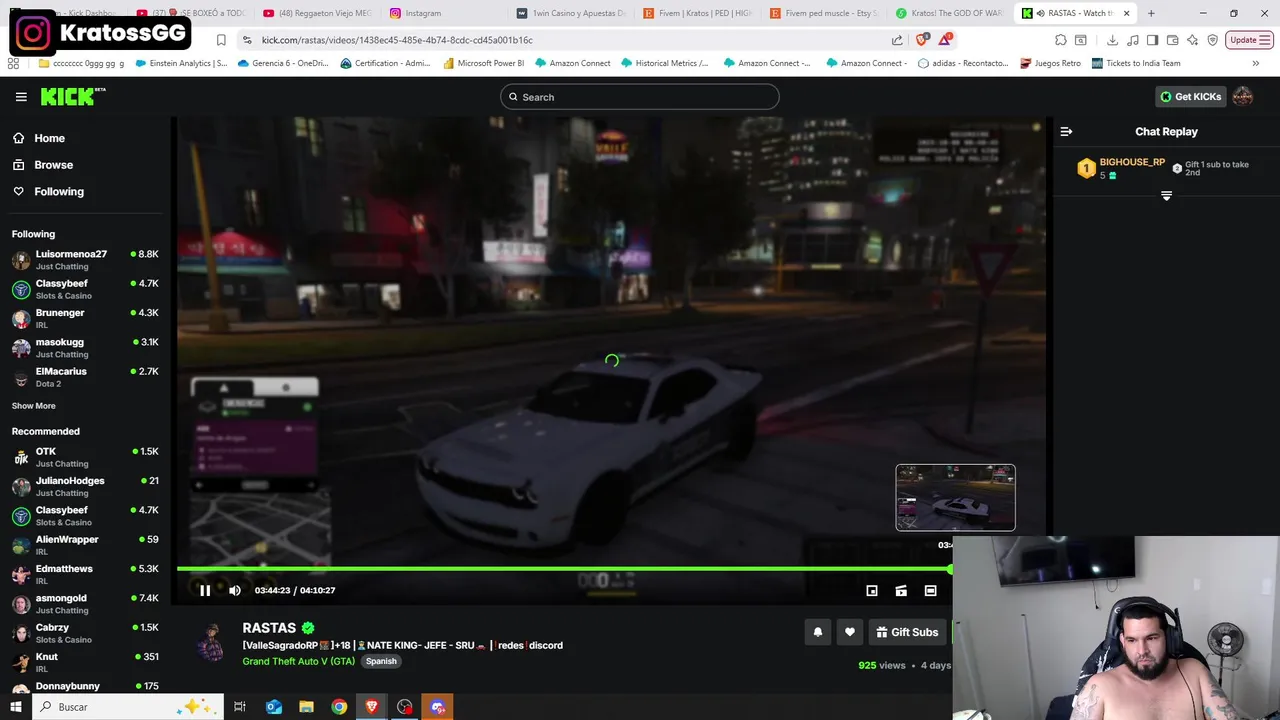Click the share page icon in address bar
Image resolution: width=1280 pixels, height=720 pixels.
[x=897, y=40]
